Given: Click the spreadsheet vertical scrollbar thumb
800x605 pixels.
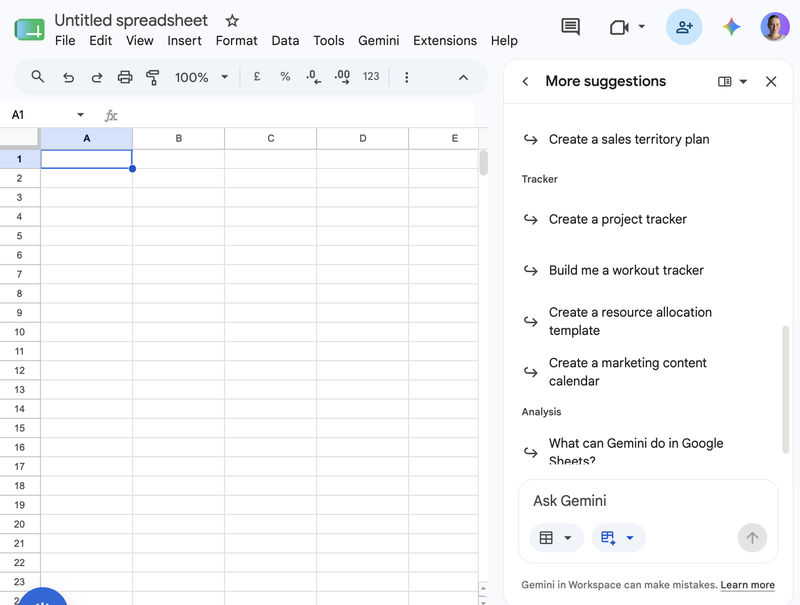Looking at the screenshot, I should (x=483, y=163).
